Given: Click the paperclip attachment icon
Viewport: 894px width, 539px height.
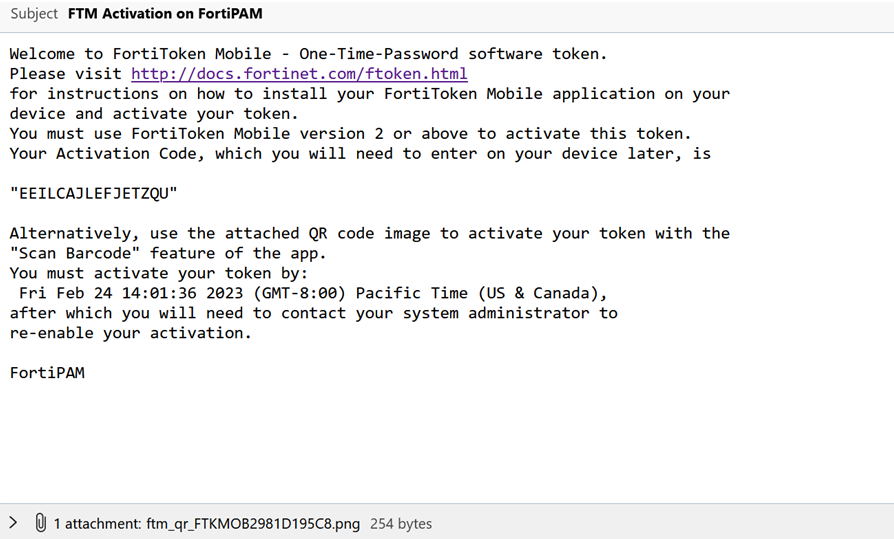Looking at the screenshot, I should (x=40, y=523).
